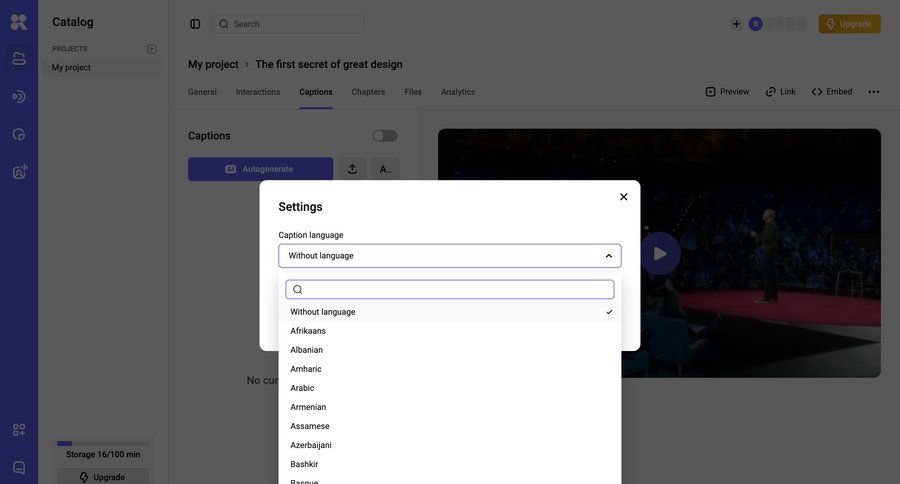Open the apps grid icon in sidebar
Viewport: 900px width, 484px height.
click(19, 429)
